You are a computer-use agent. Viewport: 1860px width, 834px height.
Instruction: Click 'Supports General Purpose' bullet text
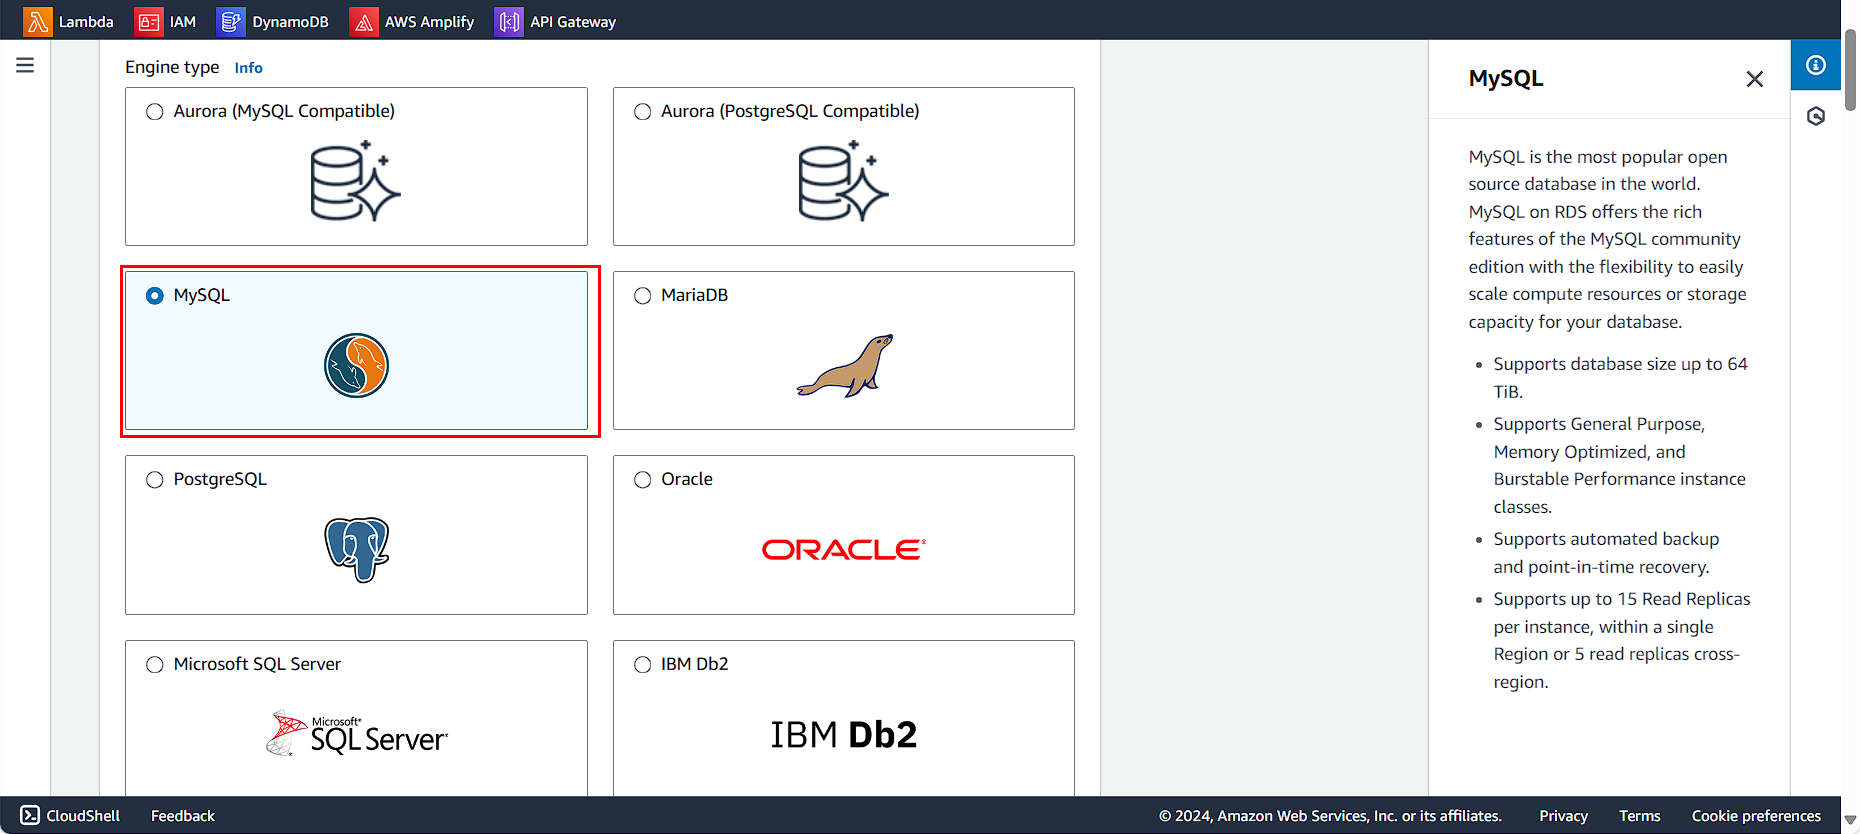pos(1620,465)
